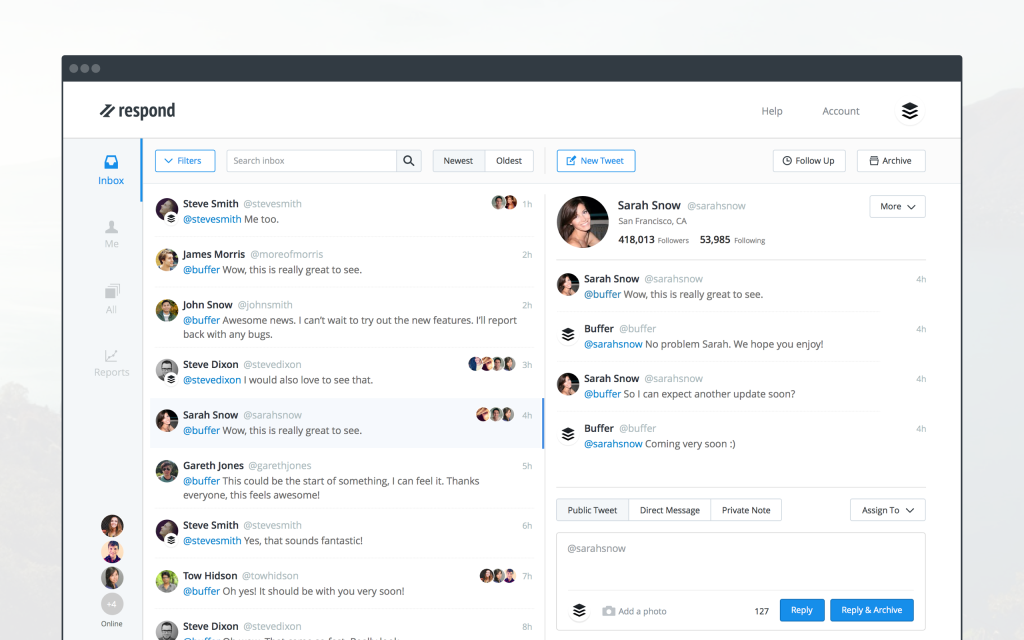Open the Private Note tab
Viewport: 1024px width, 640px height.
click(x=746, y=509)
